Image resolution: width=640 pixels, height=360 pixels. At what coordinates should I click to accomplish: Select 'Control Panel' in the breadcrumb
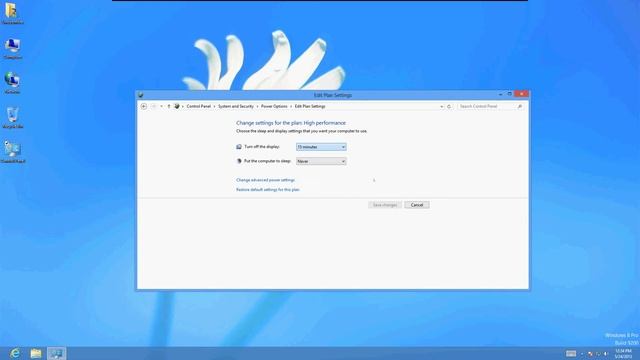(199, 107)
